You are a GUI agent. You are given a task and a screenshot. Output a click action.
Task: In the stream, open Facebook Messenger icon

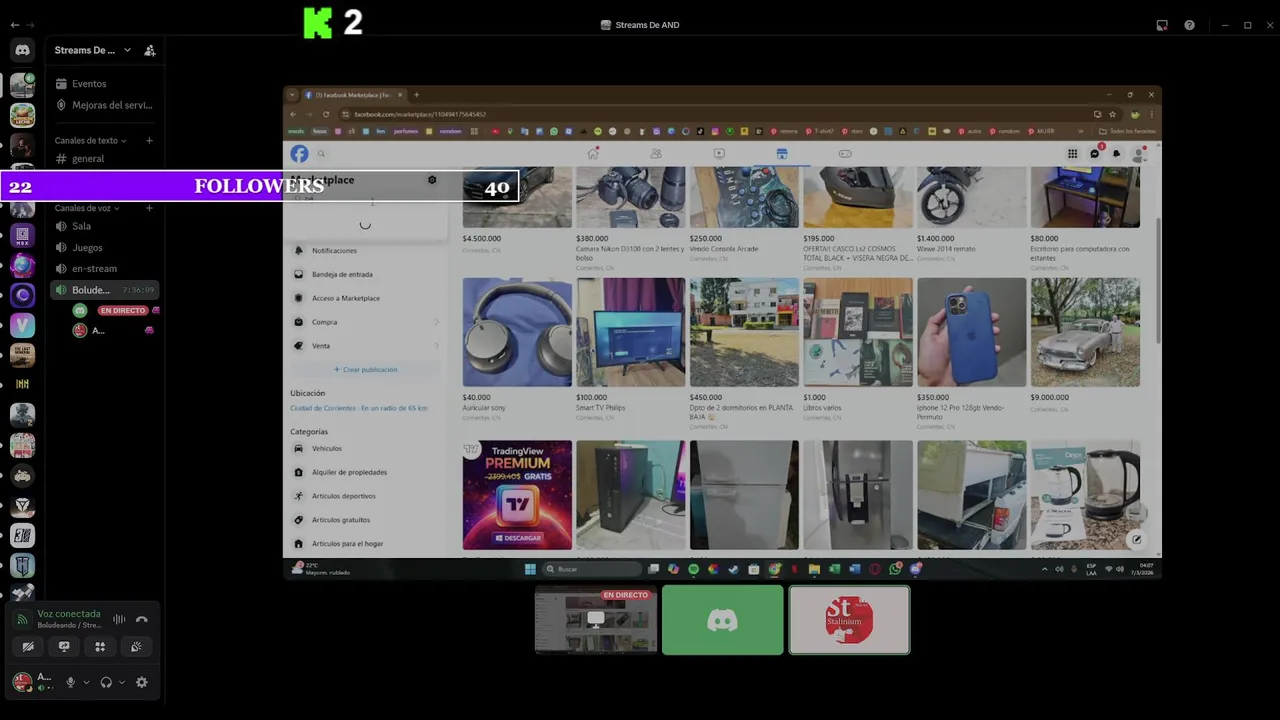point(1094,153)
